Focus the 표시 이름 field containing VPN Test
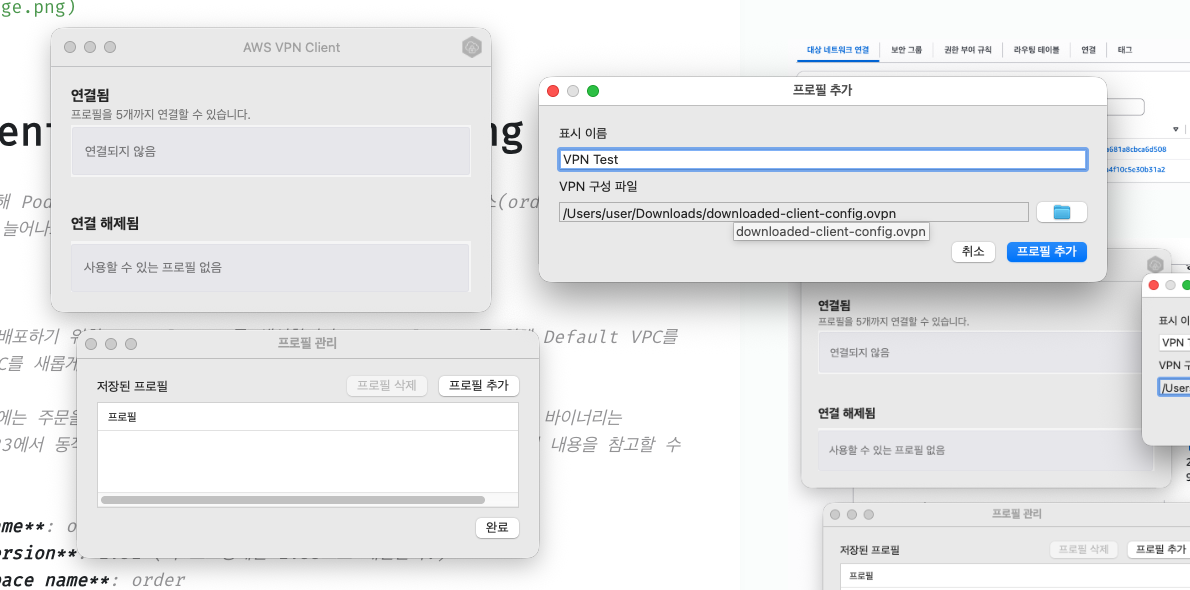The image size is (1190, 590). (823, 159)
